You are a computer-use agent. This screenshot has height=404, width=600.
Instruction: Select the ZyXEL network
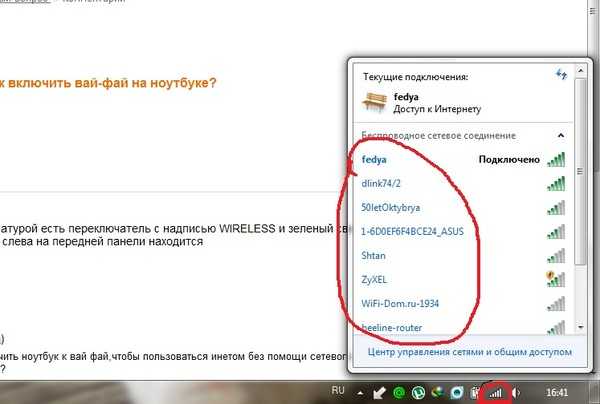pyautogui.click(x=463, y=280)
